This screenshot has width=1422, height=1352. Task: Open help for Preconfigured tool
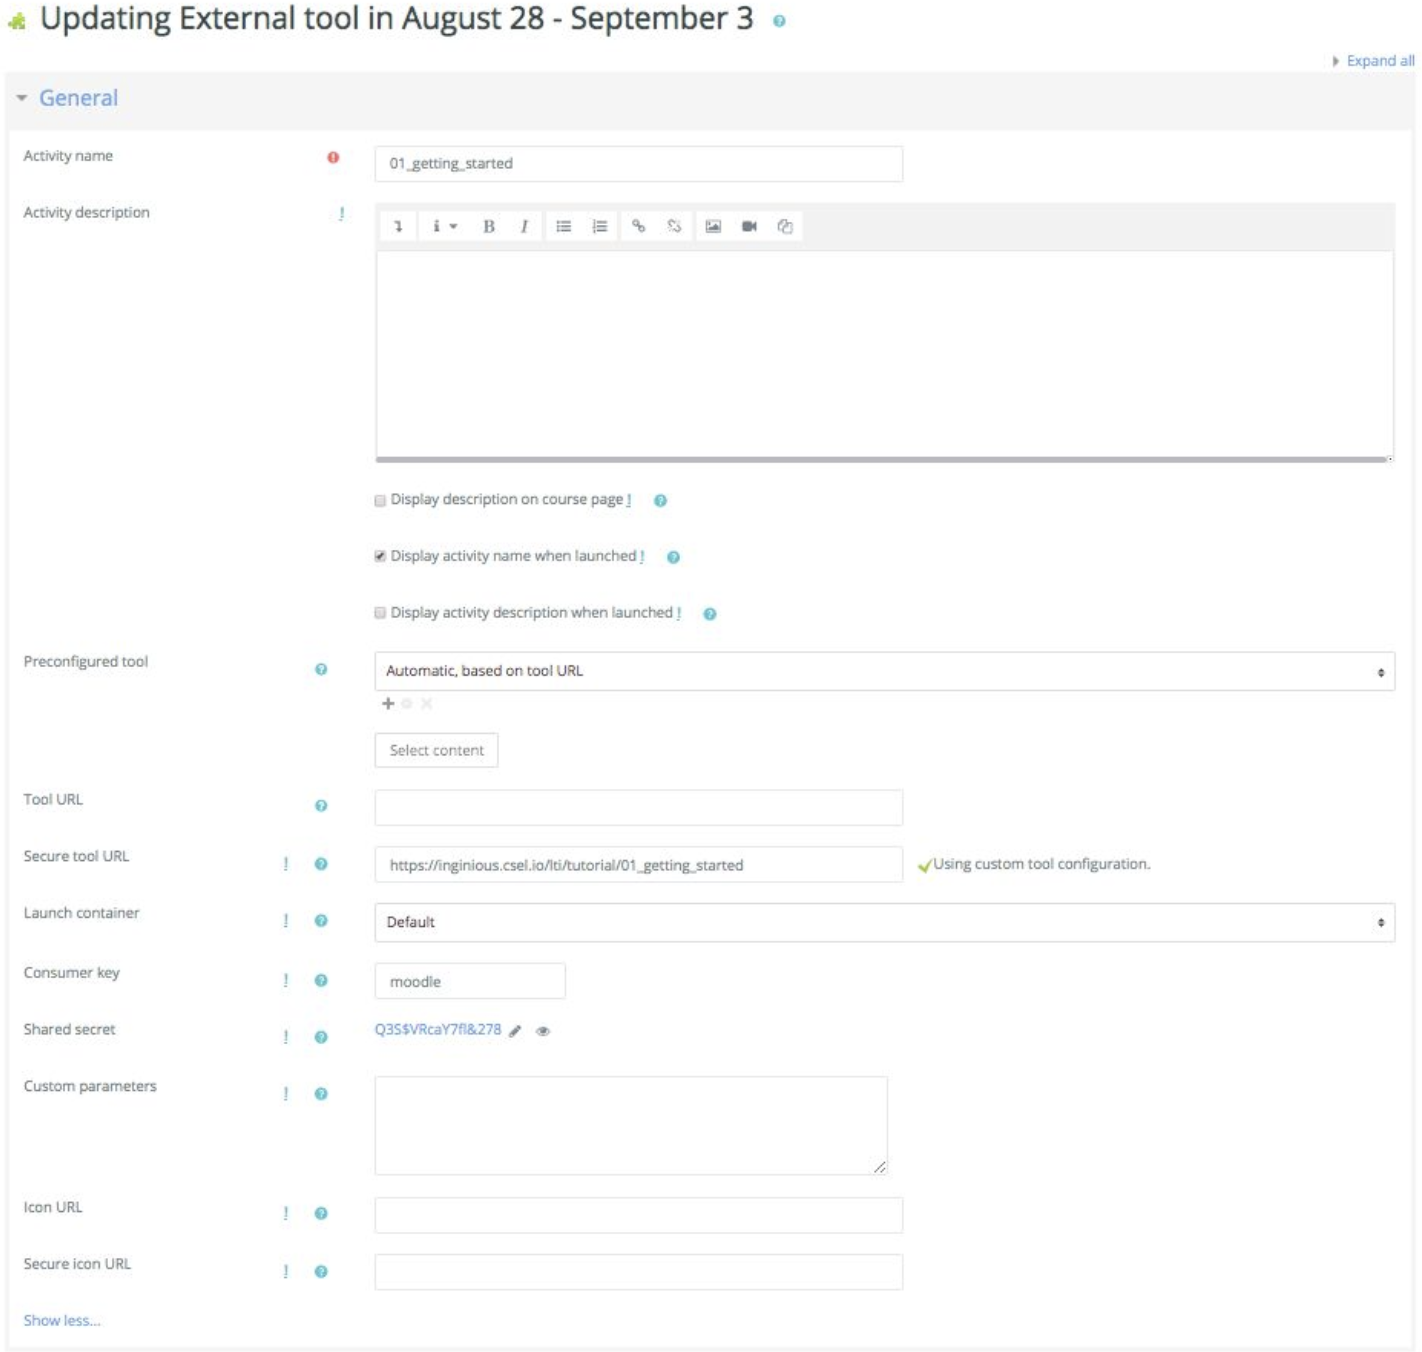coord(321,669)
